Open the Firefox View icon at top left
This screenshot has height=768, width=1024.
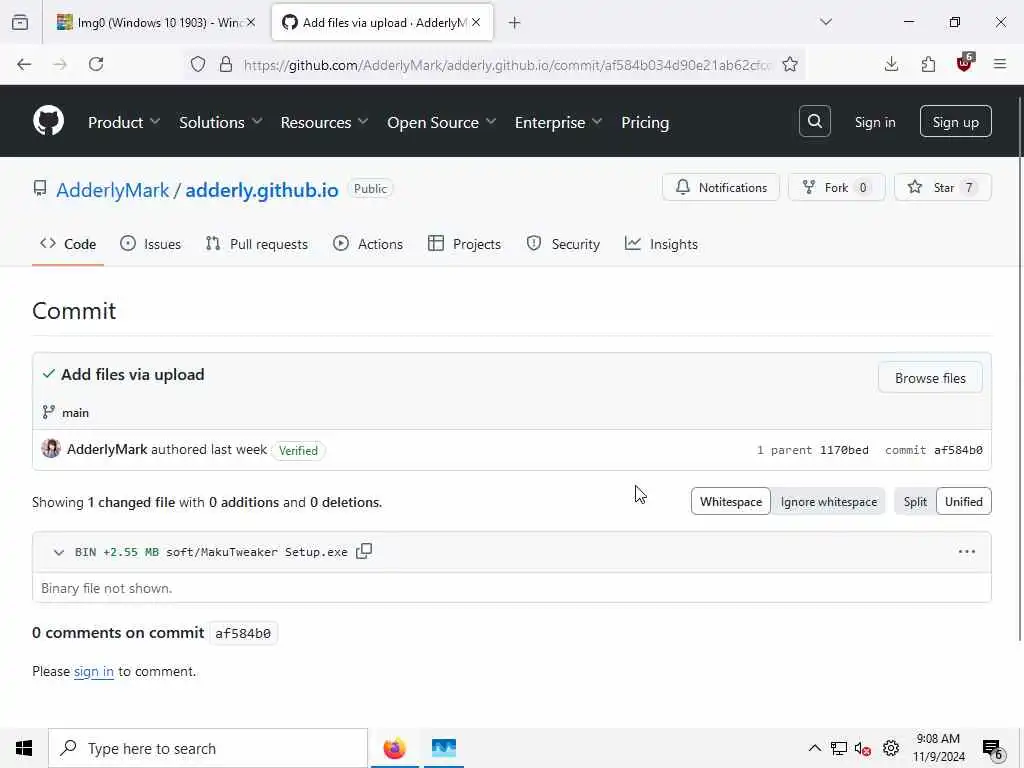tap(20, 23)
